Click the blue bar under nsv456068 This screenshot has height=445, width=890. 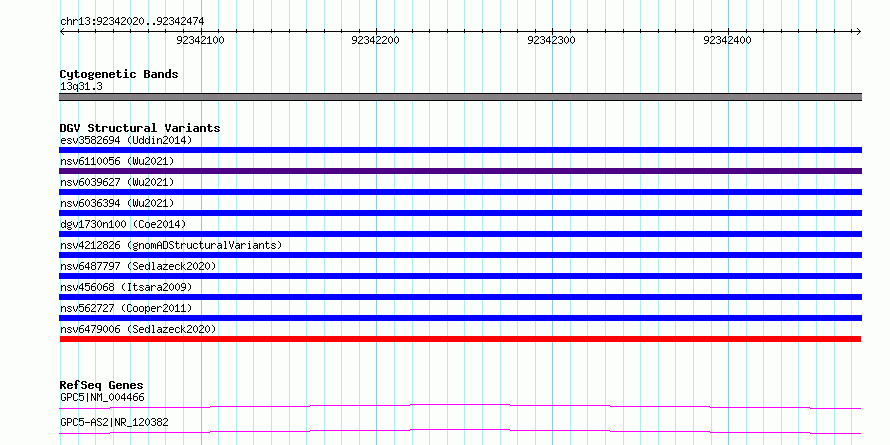coord(460,297)
